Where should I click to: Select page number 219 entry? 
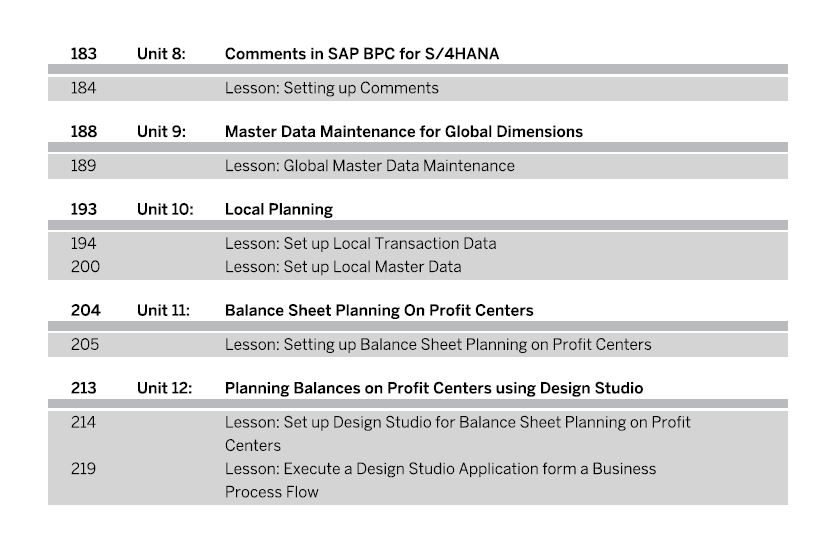[83, 469]
